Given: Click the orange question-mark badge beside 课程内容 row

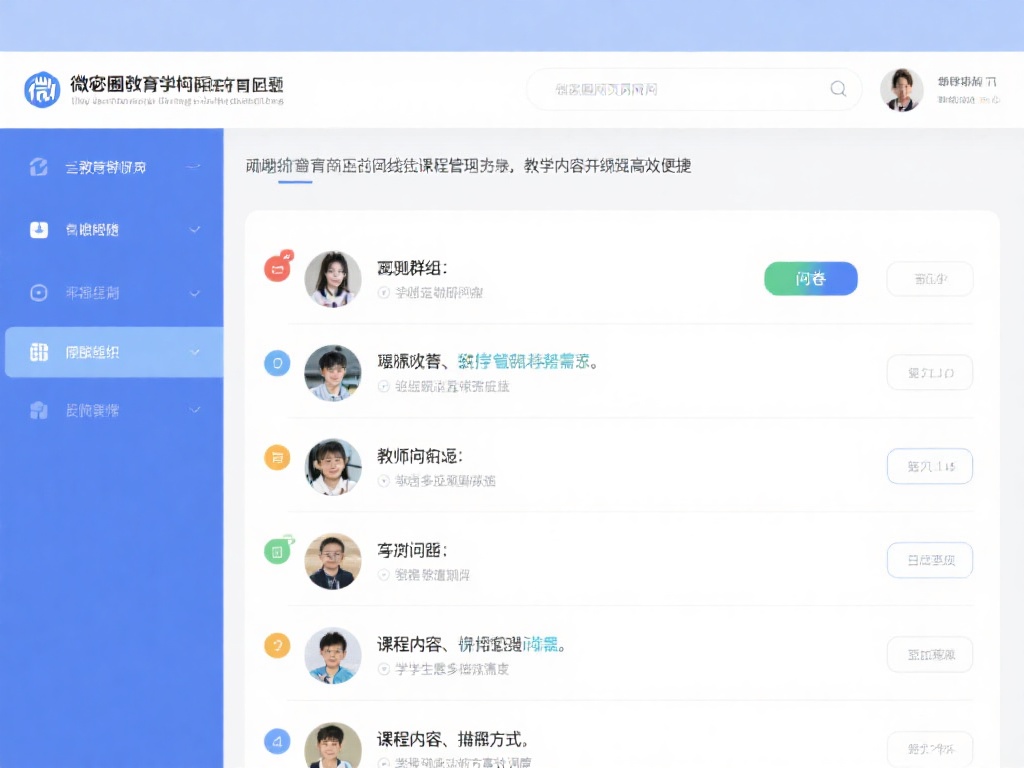Looking at the screenshot, I should click(277, 645).
